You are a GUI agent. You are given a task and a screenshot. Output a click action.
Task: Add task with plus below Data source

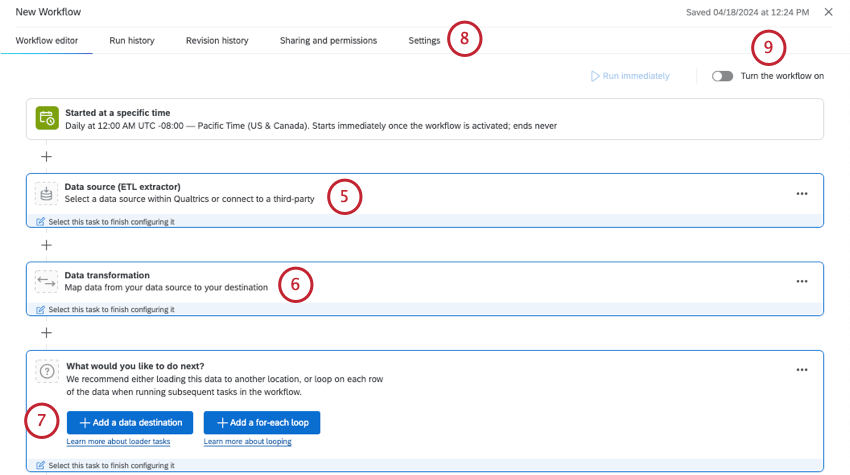pos(47,245)
